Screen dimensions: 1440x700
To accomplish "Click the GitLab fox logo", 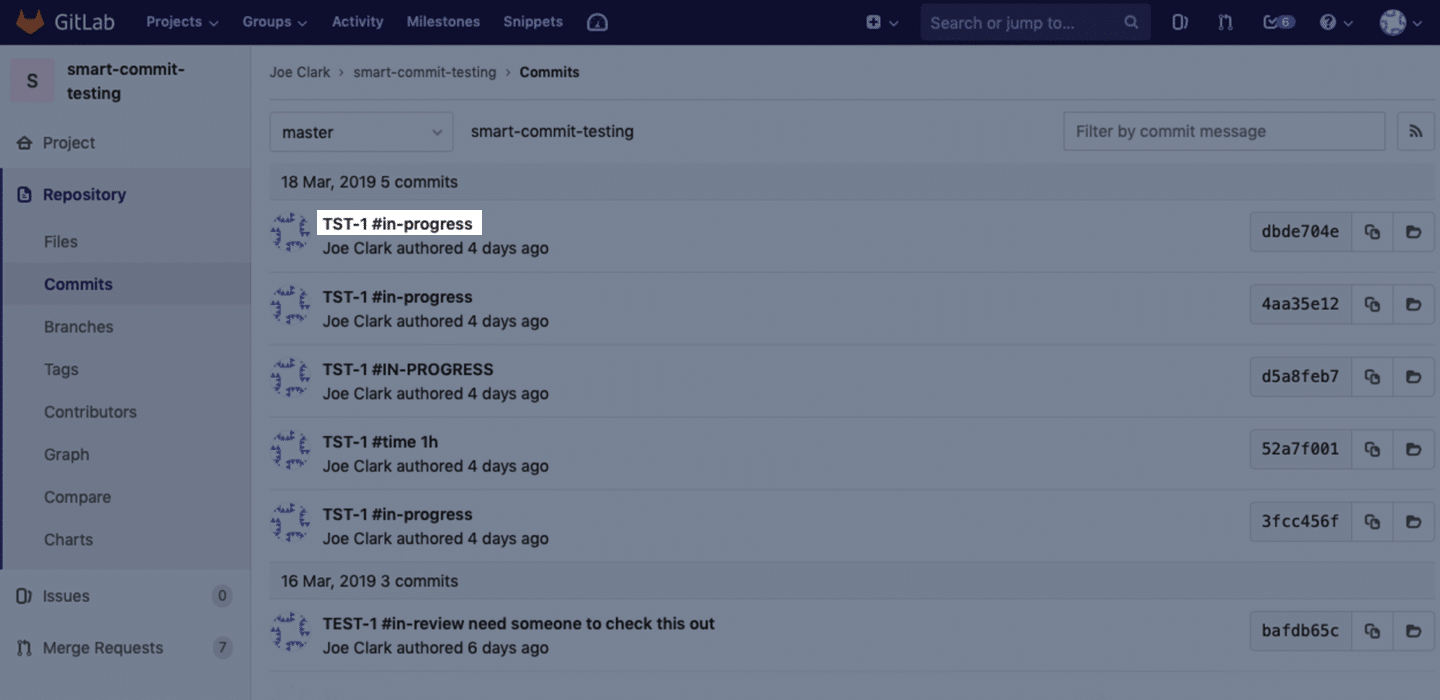I will [30, 21].
